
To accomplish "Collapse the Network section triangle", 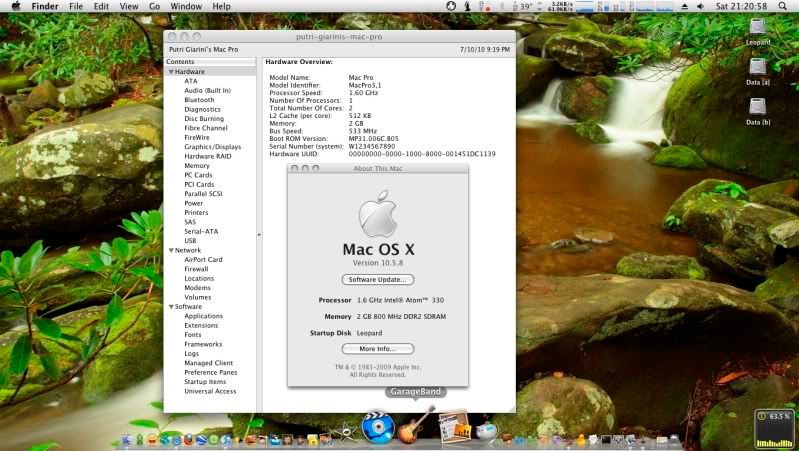I will (x=171, y=250).
